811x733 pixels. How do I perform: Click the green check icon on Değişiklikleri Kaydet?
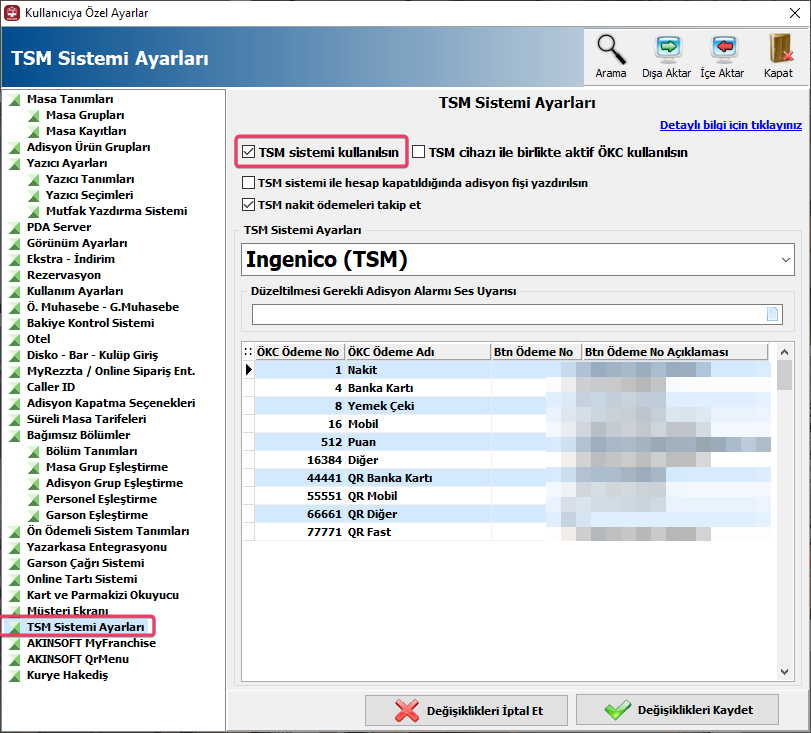618,710
